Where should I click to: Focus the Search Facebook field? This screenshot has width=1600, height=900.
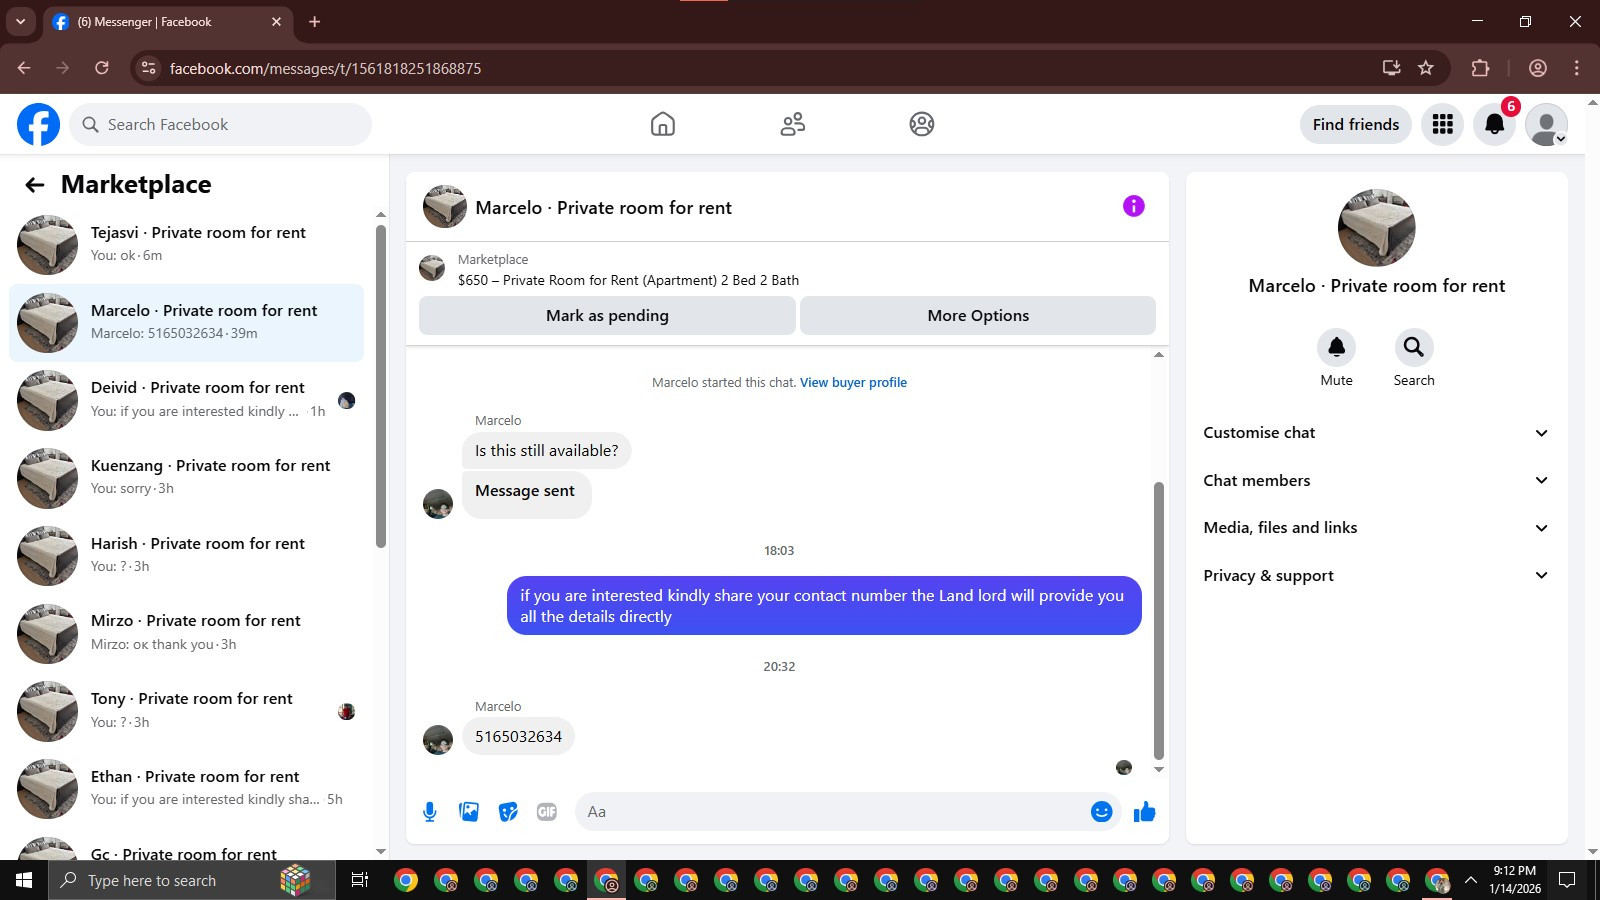[x=220, y=124]
